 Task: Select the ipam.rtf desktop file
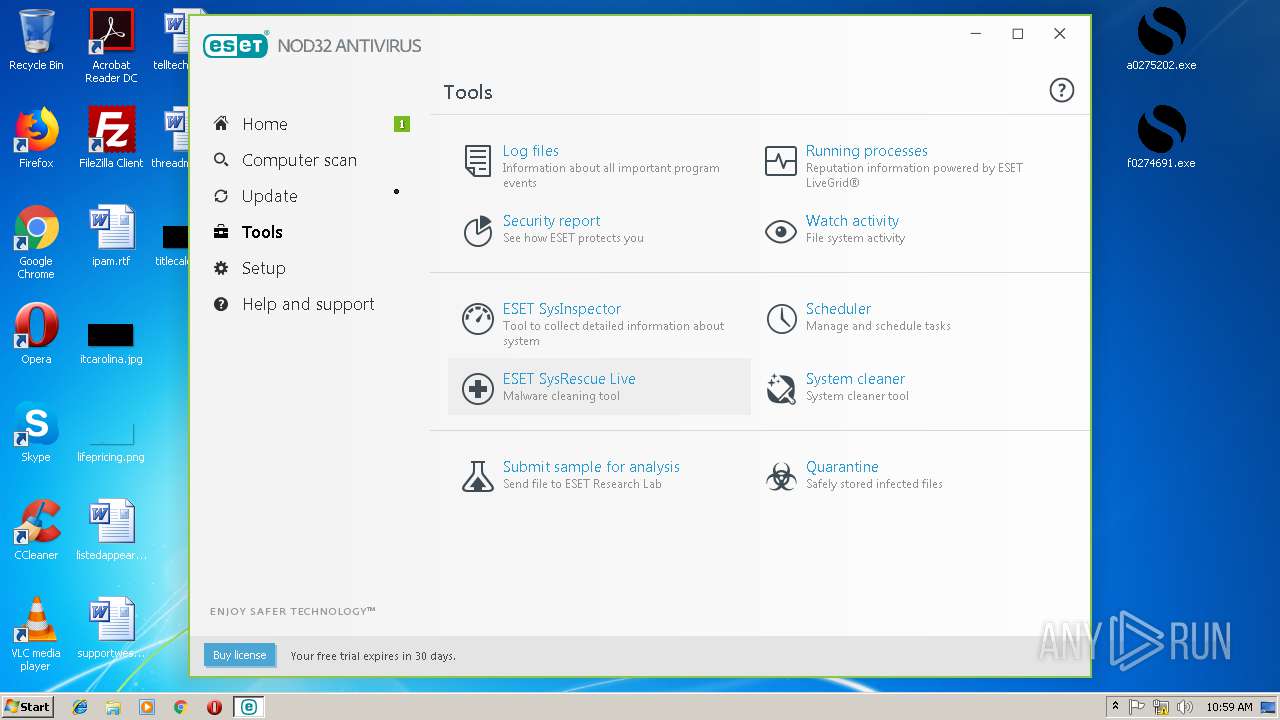(111, 236)
